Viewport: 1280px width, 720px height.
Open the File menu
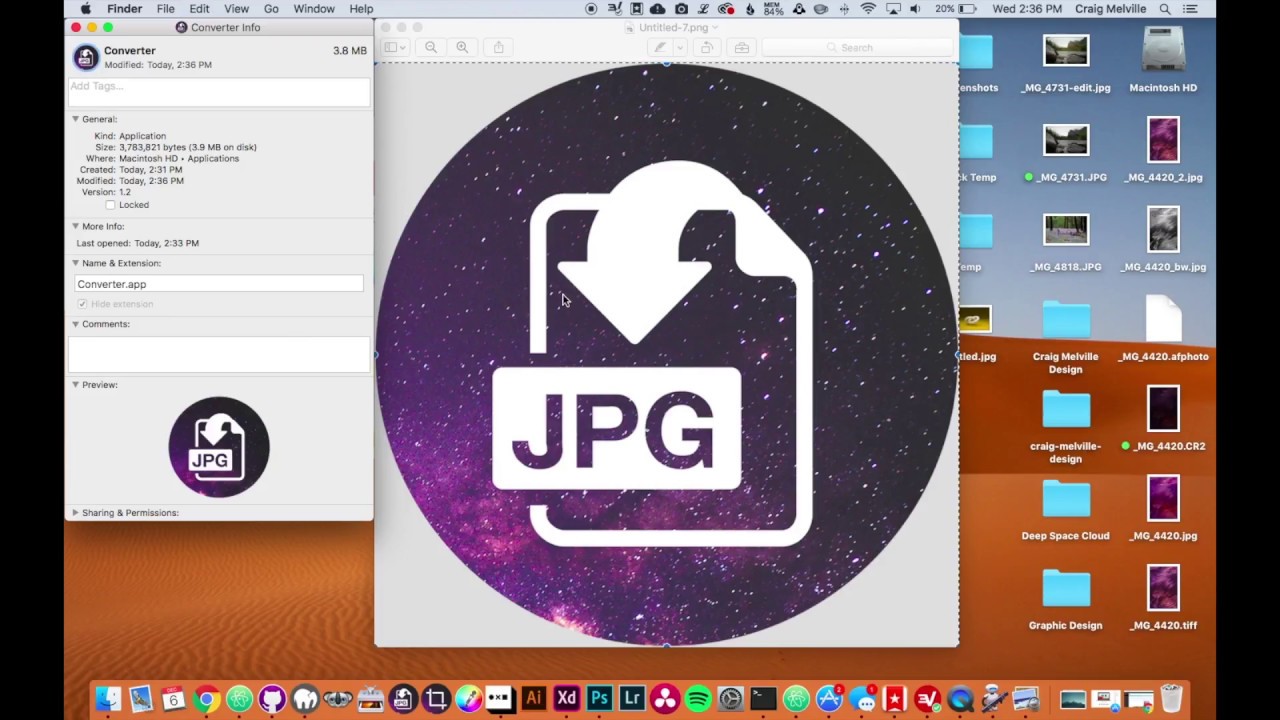(x=165, y=9)
